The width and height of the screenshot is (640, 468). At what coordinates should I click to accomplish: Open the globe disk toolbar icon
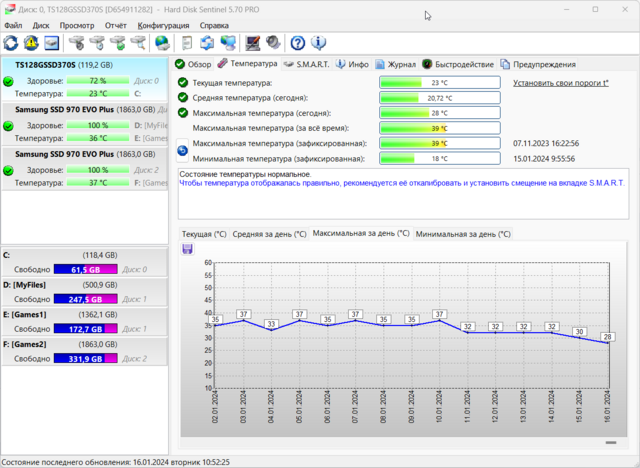pos(162,43)
